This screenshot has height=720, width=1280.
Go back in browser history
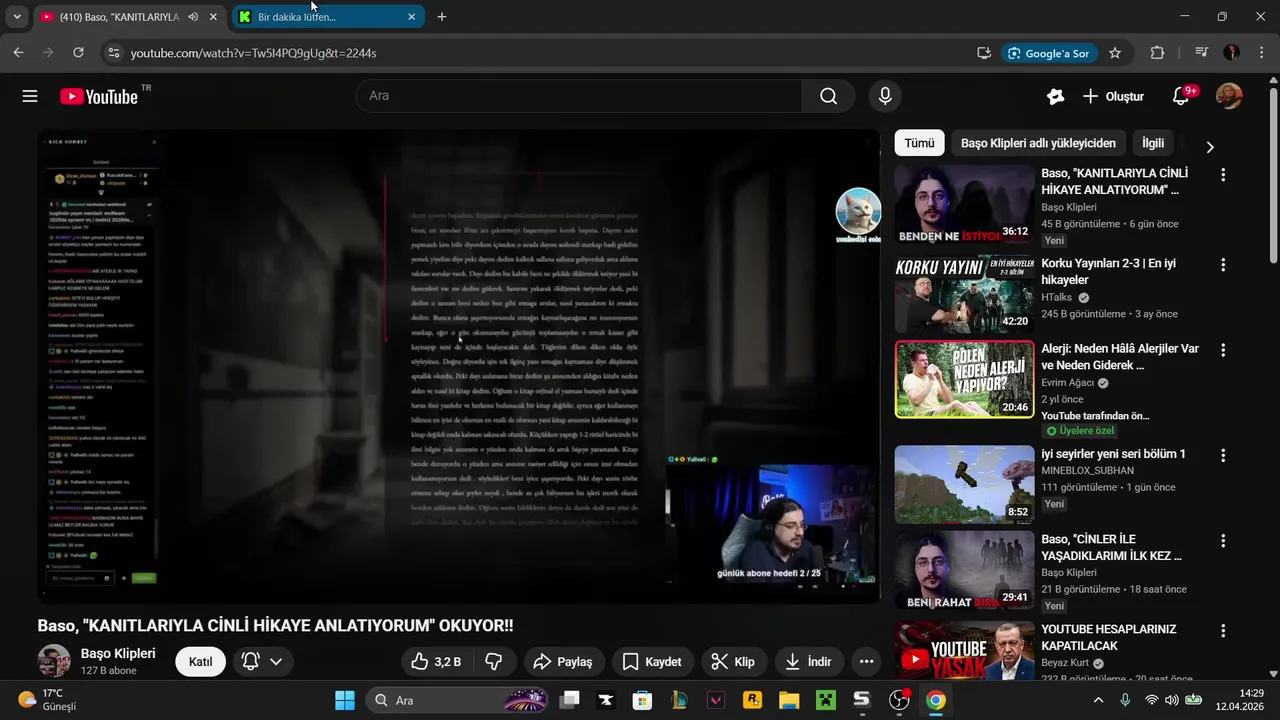[18, 53]
